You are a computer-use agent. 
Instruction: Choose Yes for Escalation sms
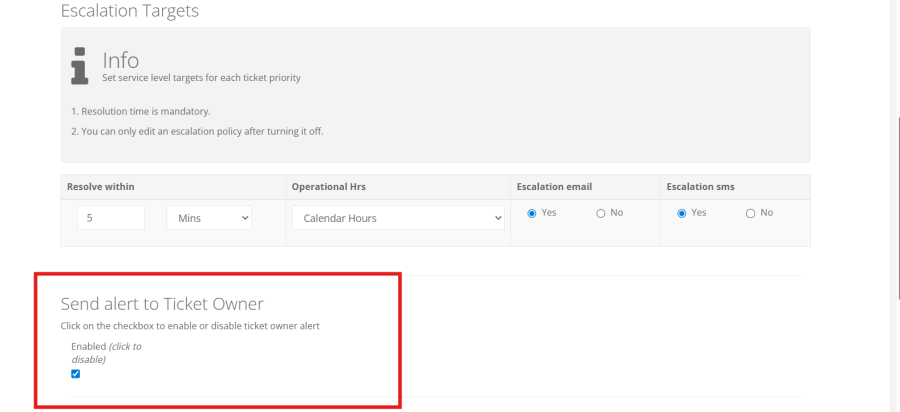pos(682,213)
